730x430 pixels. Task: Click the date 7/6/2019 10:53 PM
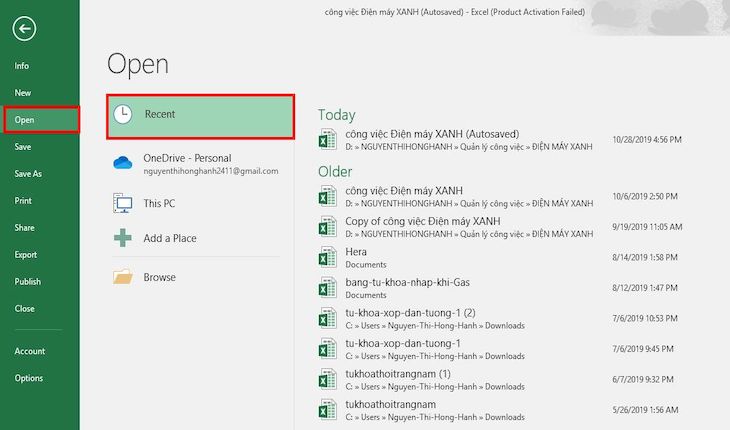(x=645, y=318)
